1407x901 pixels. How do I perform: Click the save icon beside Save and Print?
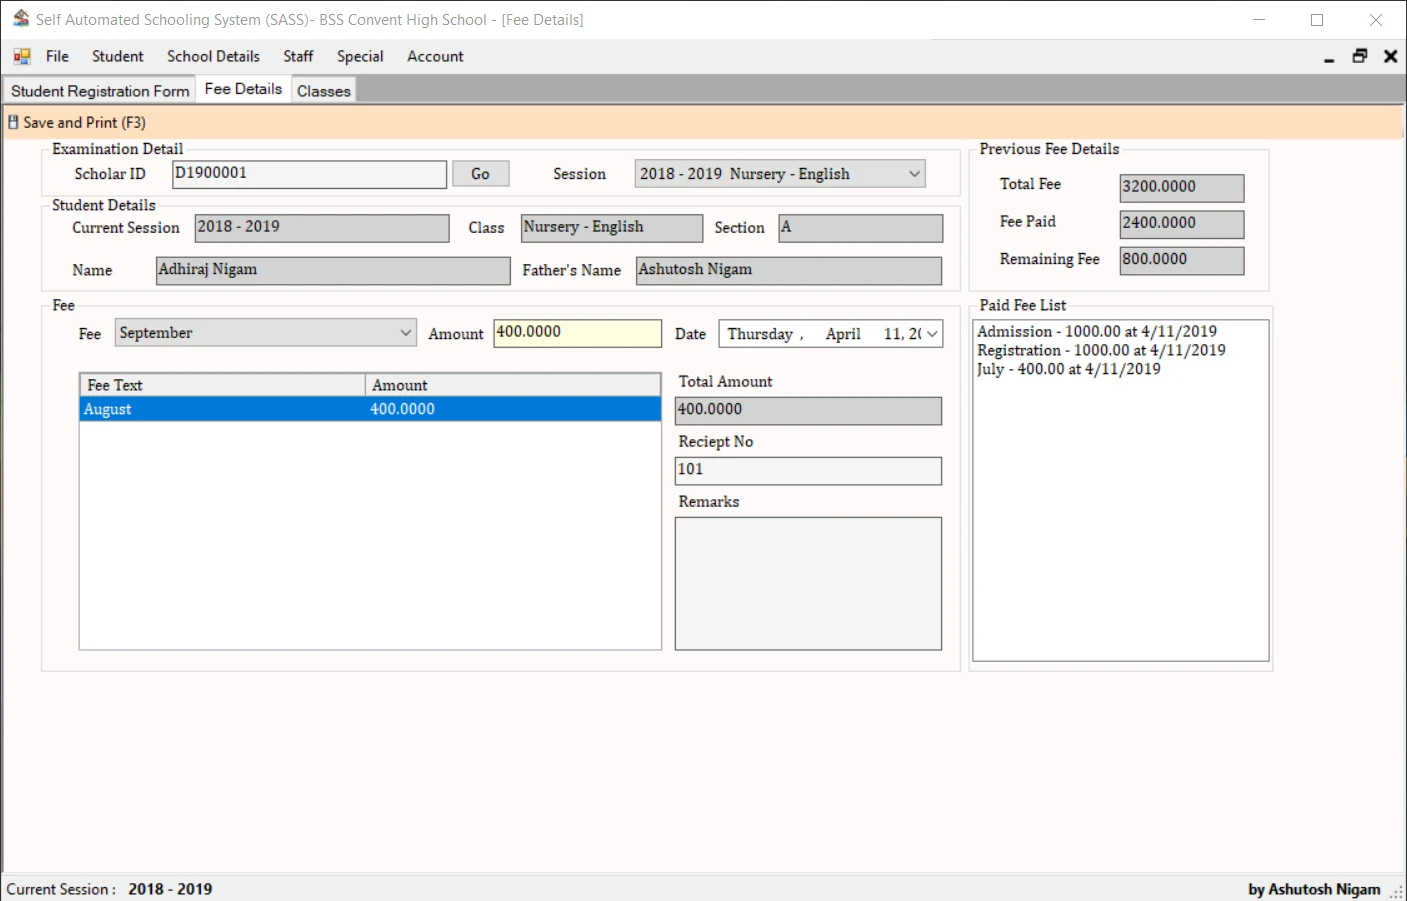point(12,121)
